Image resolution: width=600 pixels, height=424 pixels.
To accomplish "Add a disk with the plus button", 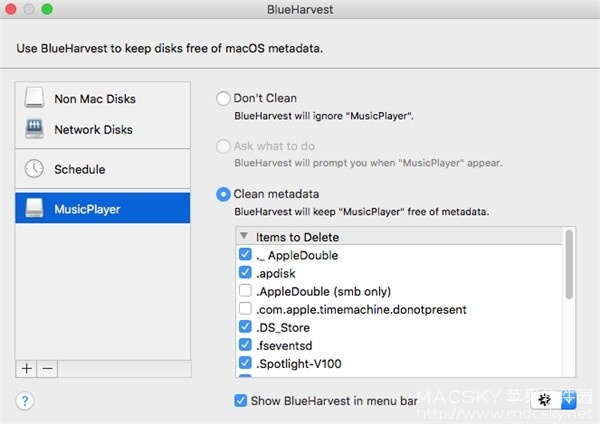I will (26, 369).
